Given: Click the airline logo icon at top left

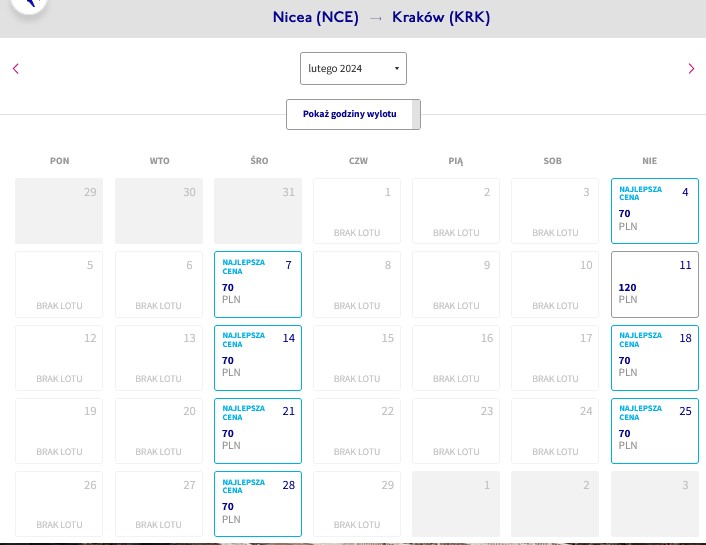Looking at the screenshot, I should tap(29, 5).
